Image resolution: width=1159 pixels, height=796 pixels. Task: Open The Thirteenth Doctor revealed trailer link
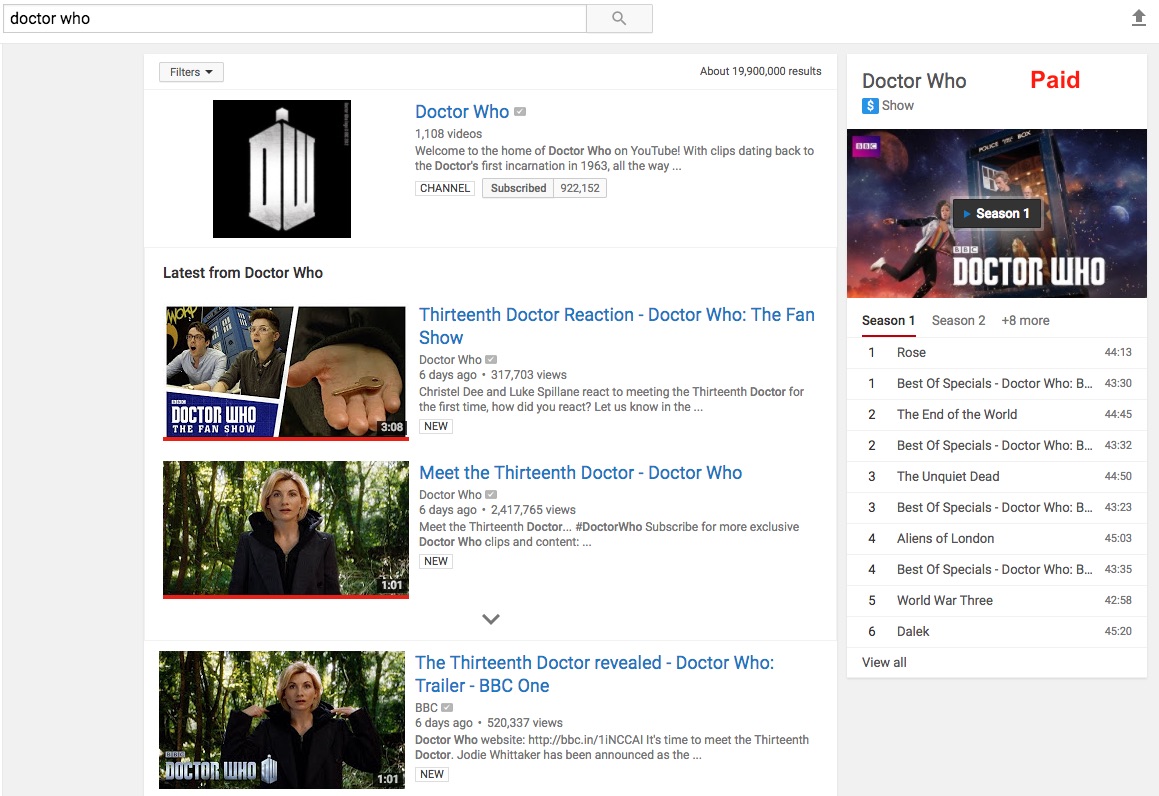point(594,674)
